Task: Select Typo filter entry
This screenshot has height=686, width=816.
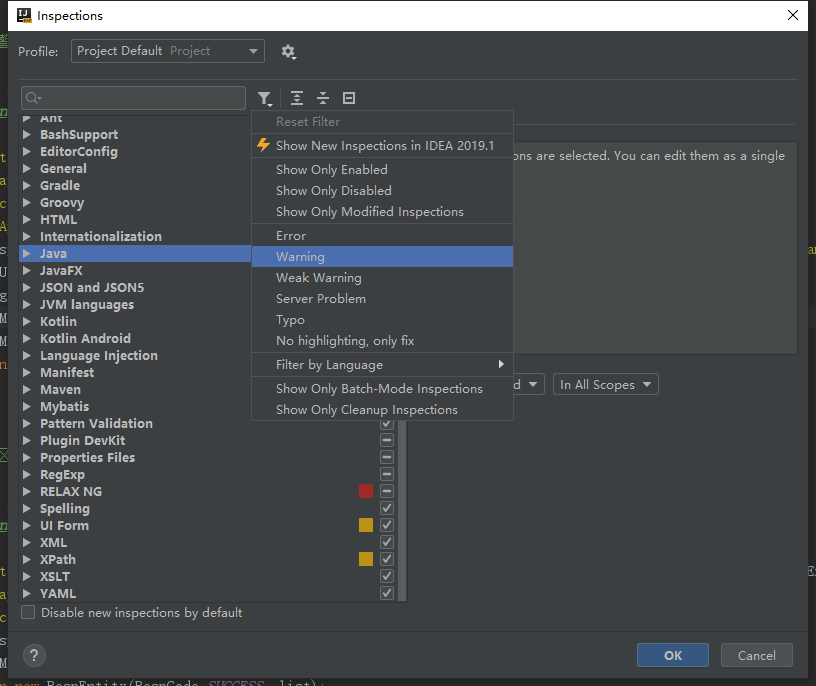Action: pyautogui.click(x=382, y=320)
